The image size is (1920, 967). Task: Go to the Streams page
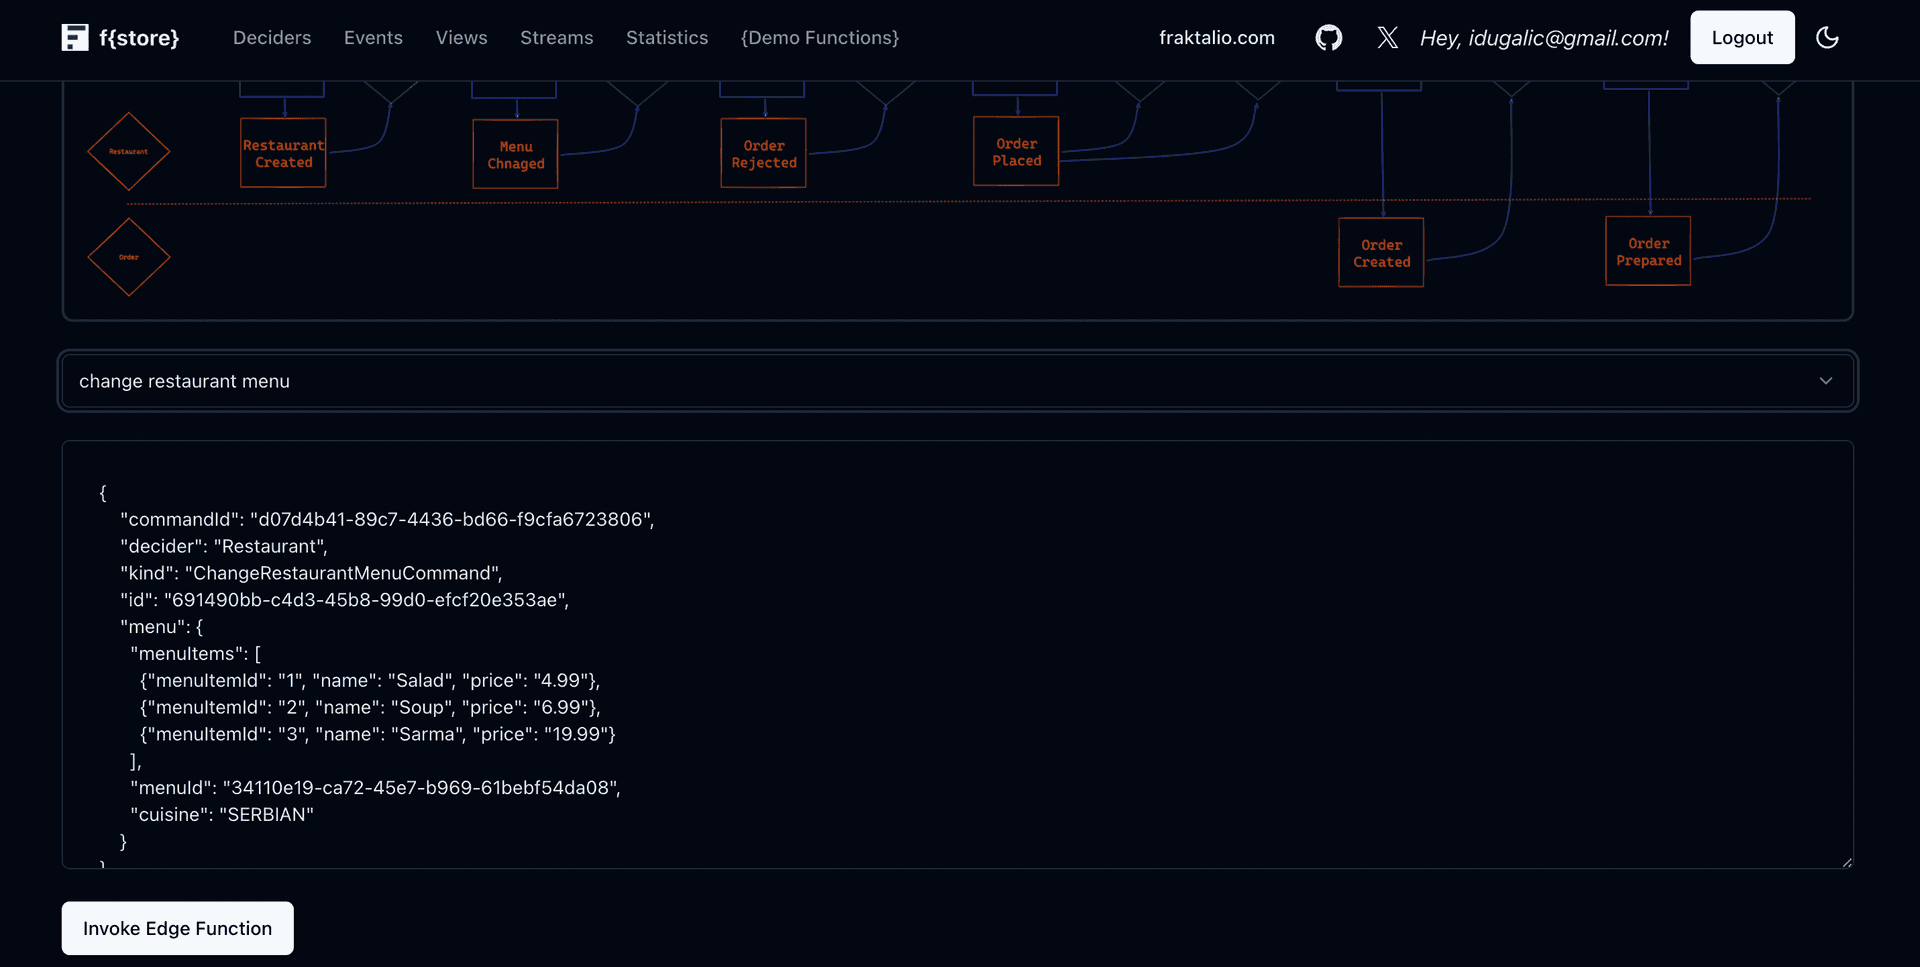(x=556, y=38)
